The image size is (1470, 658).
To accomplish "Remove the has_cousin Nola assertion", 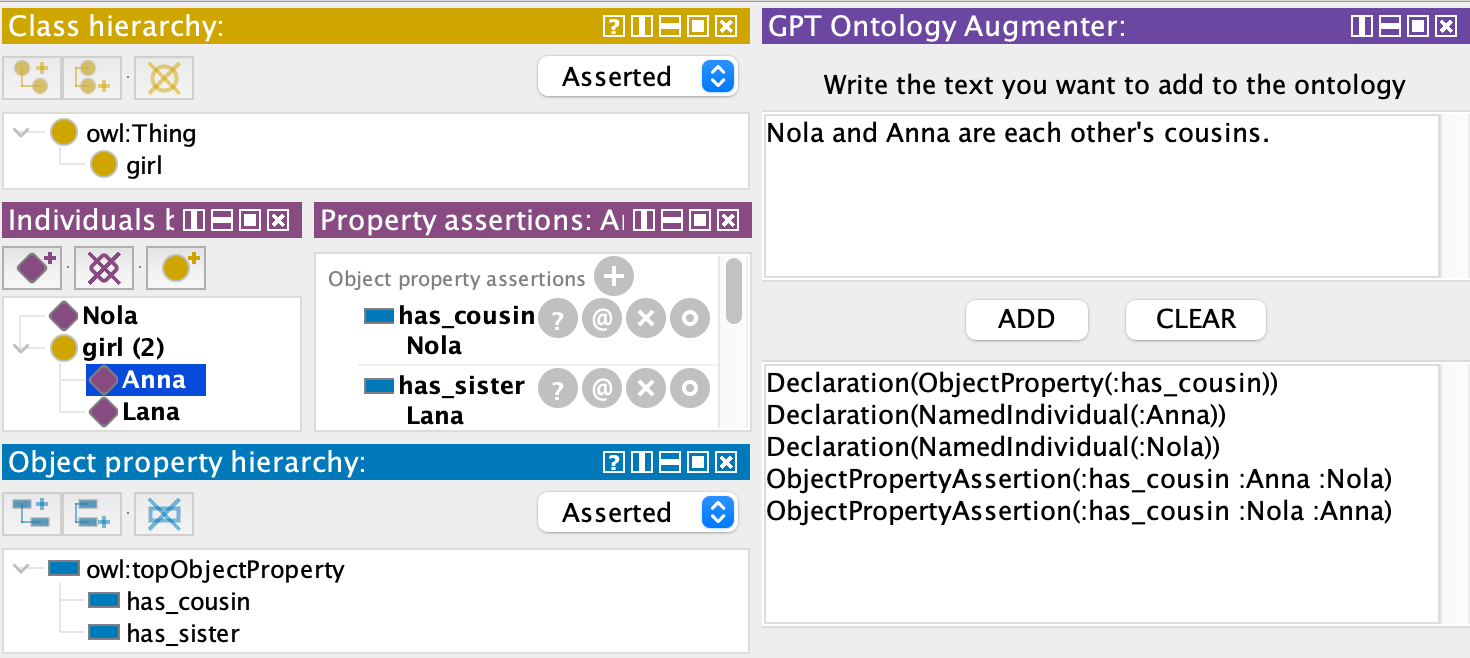I will pos(646,320).
